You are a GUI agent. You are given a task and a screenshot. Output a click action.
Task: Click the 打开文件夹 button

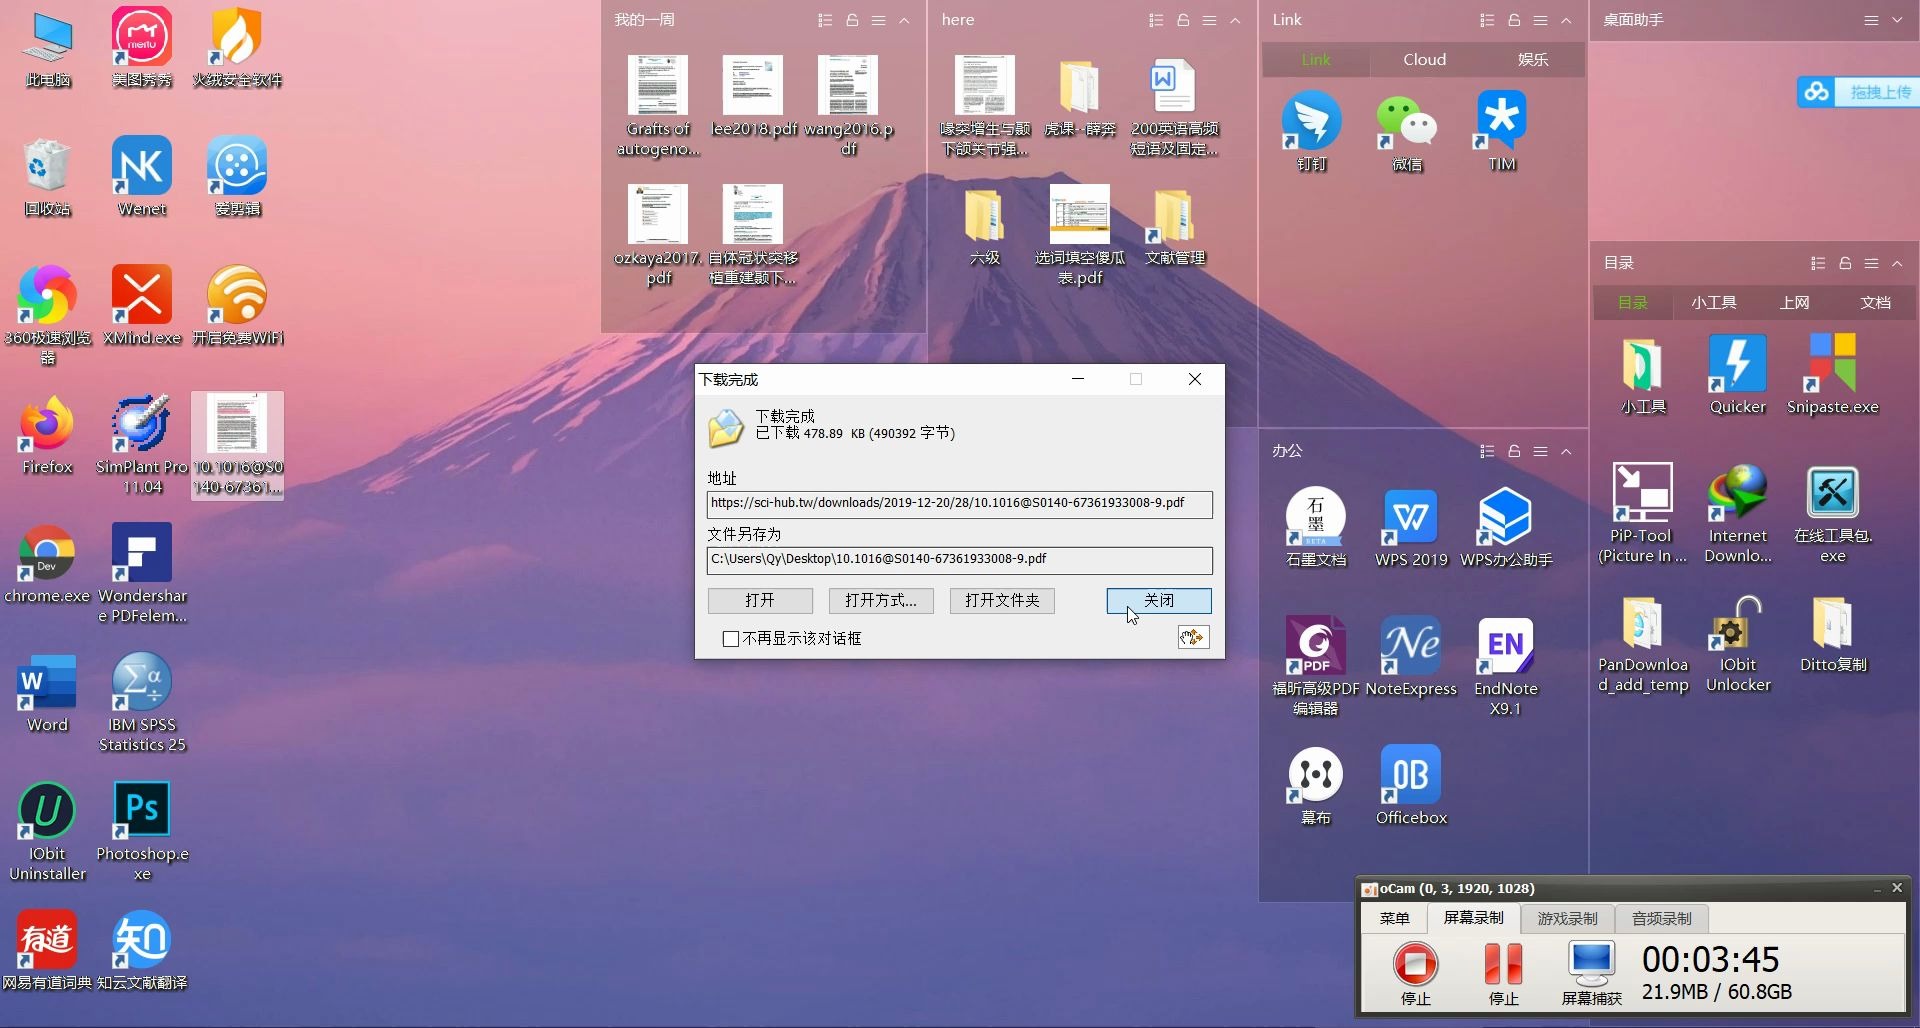coord(1002,600)
